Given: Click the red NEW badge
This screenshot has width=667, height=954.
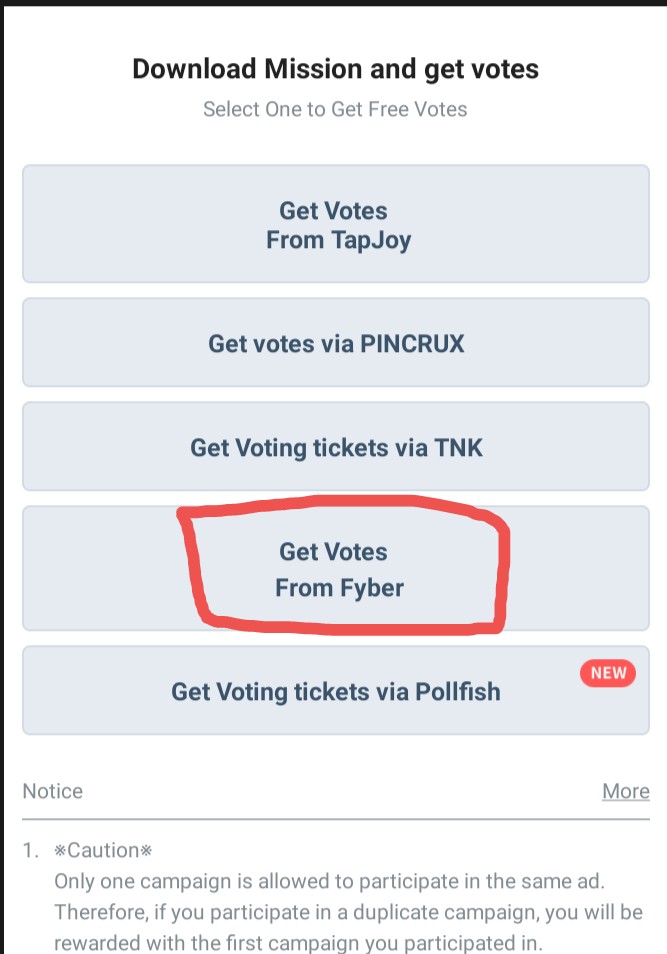Looking at the screenshot, I should point(608,673).
